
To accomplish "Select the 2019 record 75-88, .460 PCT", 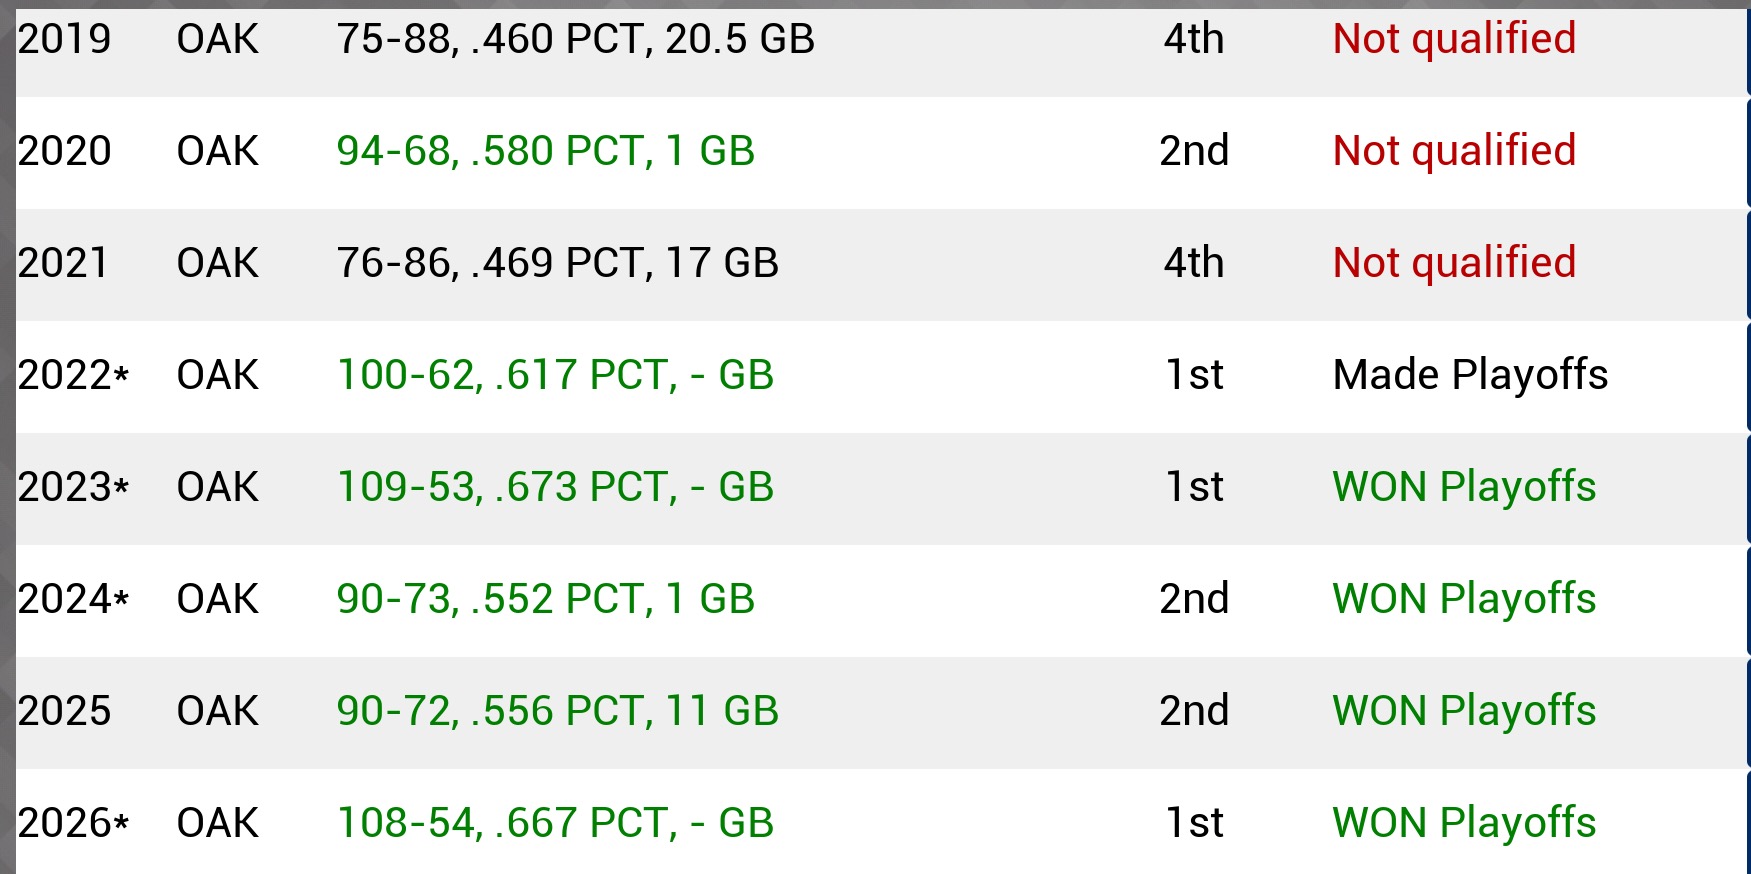I will [575, 40].
